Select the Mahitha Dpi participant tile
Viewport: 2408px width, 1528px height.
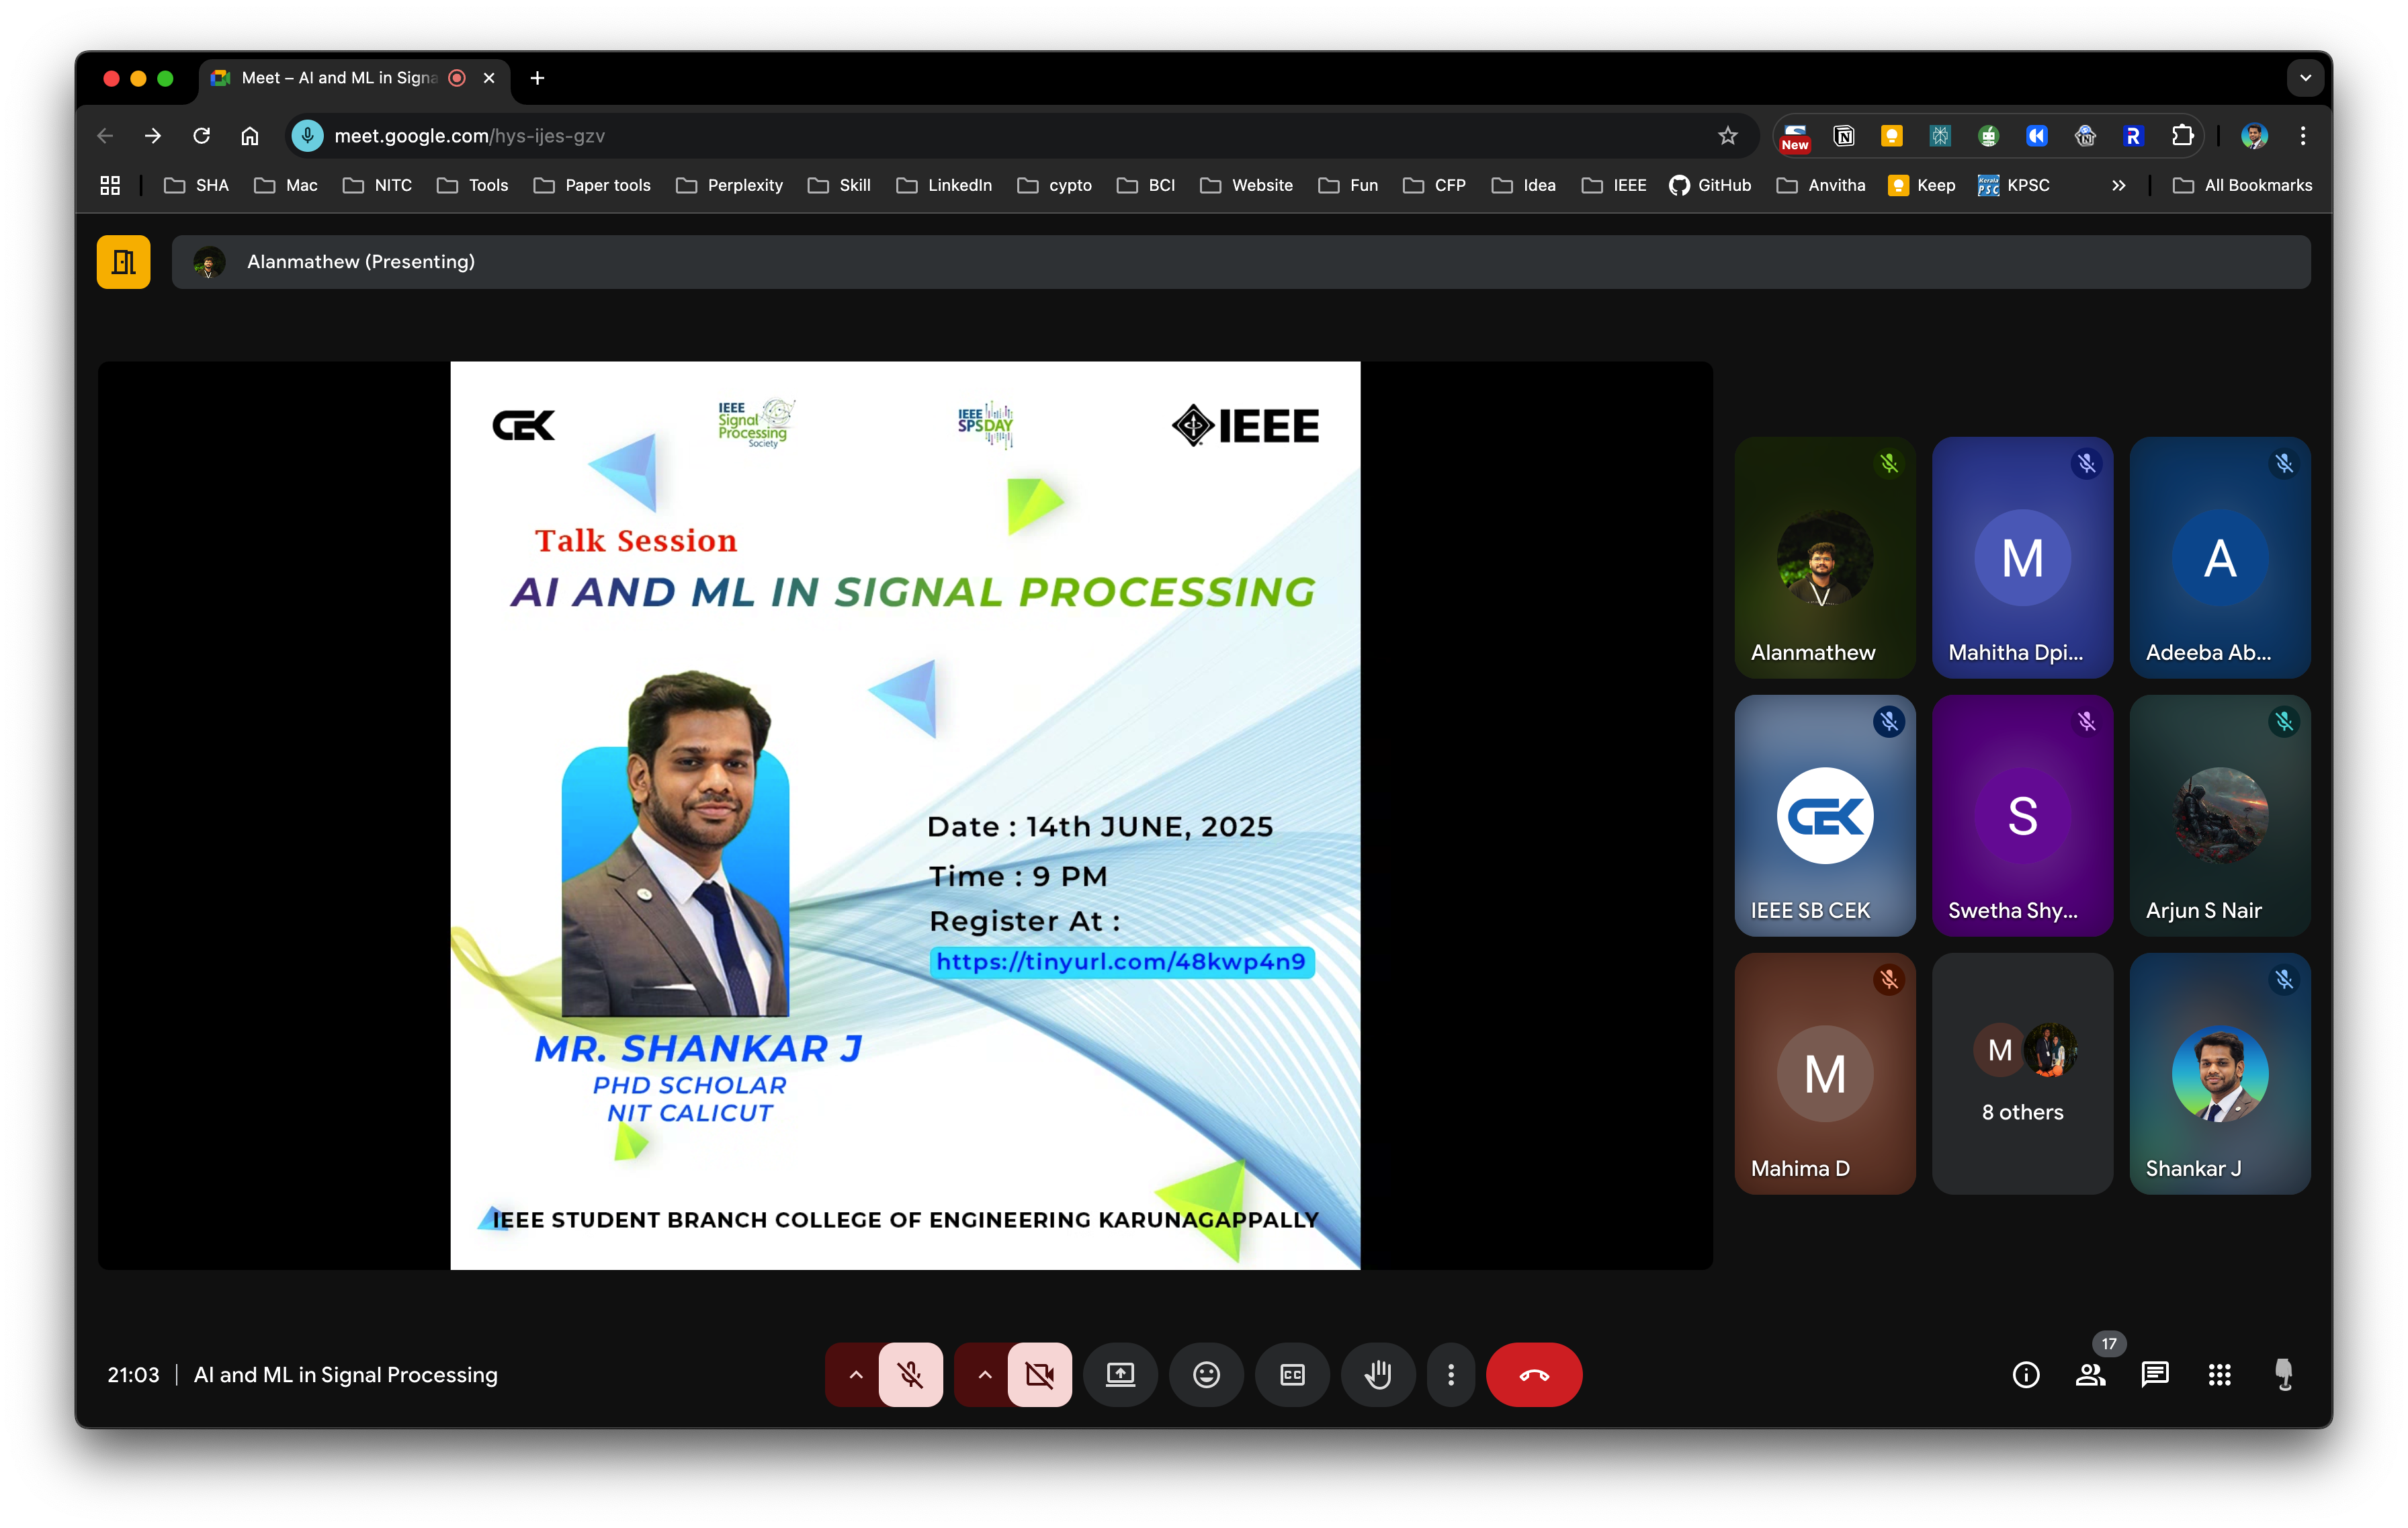(x=2022, y=558)
